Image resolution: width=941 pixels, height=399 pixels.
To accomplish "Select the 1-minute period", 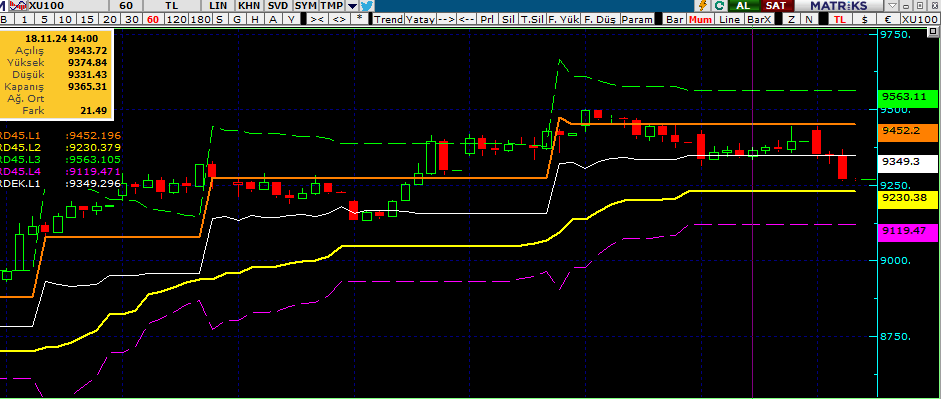I will pyautogui.click(x=25, y=19).
